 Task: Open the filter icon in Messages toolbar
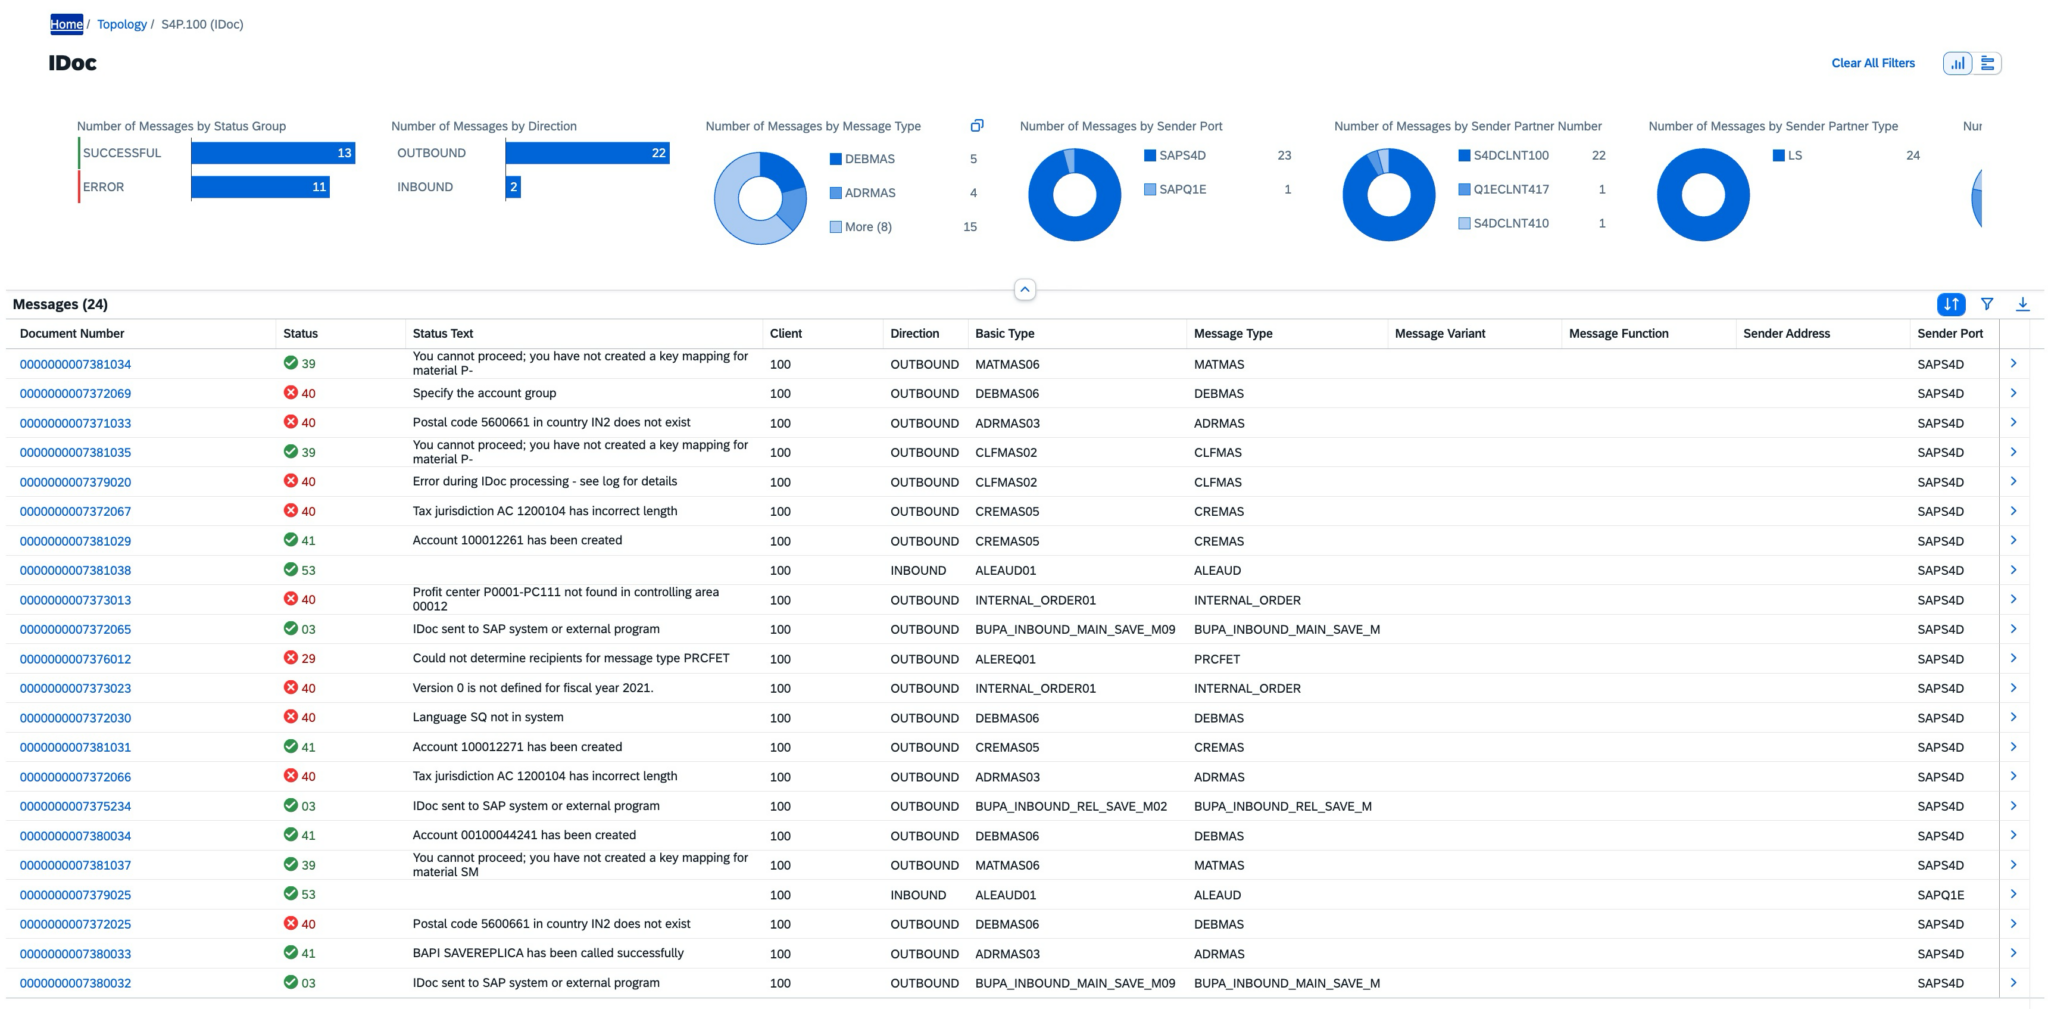pos(1987,304)
